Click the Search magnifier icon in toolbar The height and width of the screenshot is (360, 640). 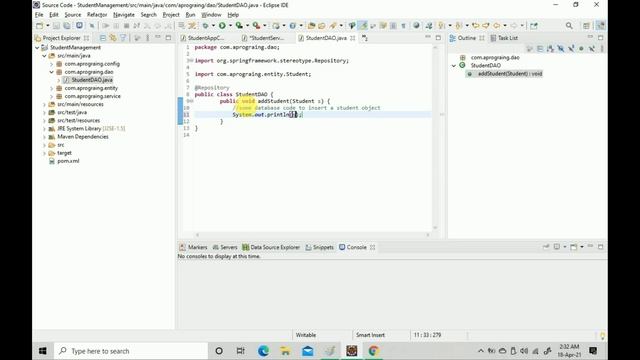coord(569,26)
